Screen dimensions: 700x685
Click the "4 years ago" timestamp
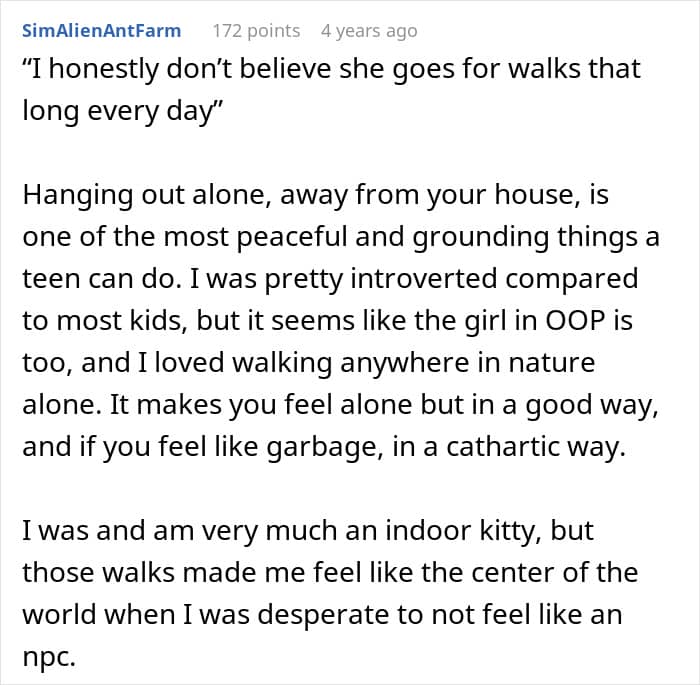(368, 30)
